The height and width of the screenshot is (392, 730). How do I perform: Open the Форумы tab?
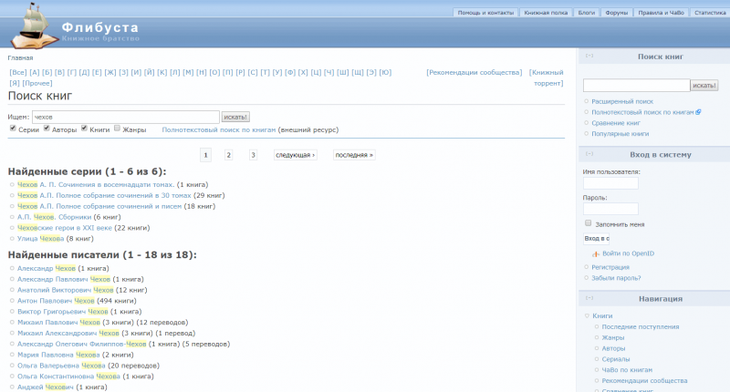pos(616,13)
